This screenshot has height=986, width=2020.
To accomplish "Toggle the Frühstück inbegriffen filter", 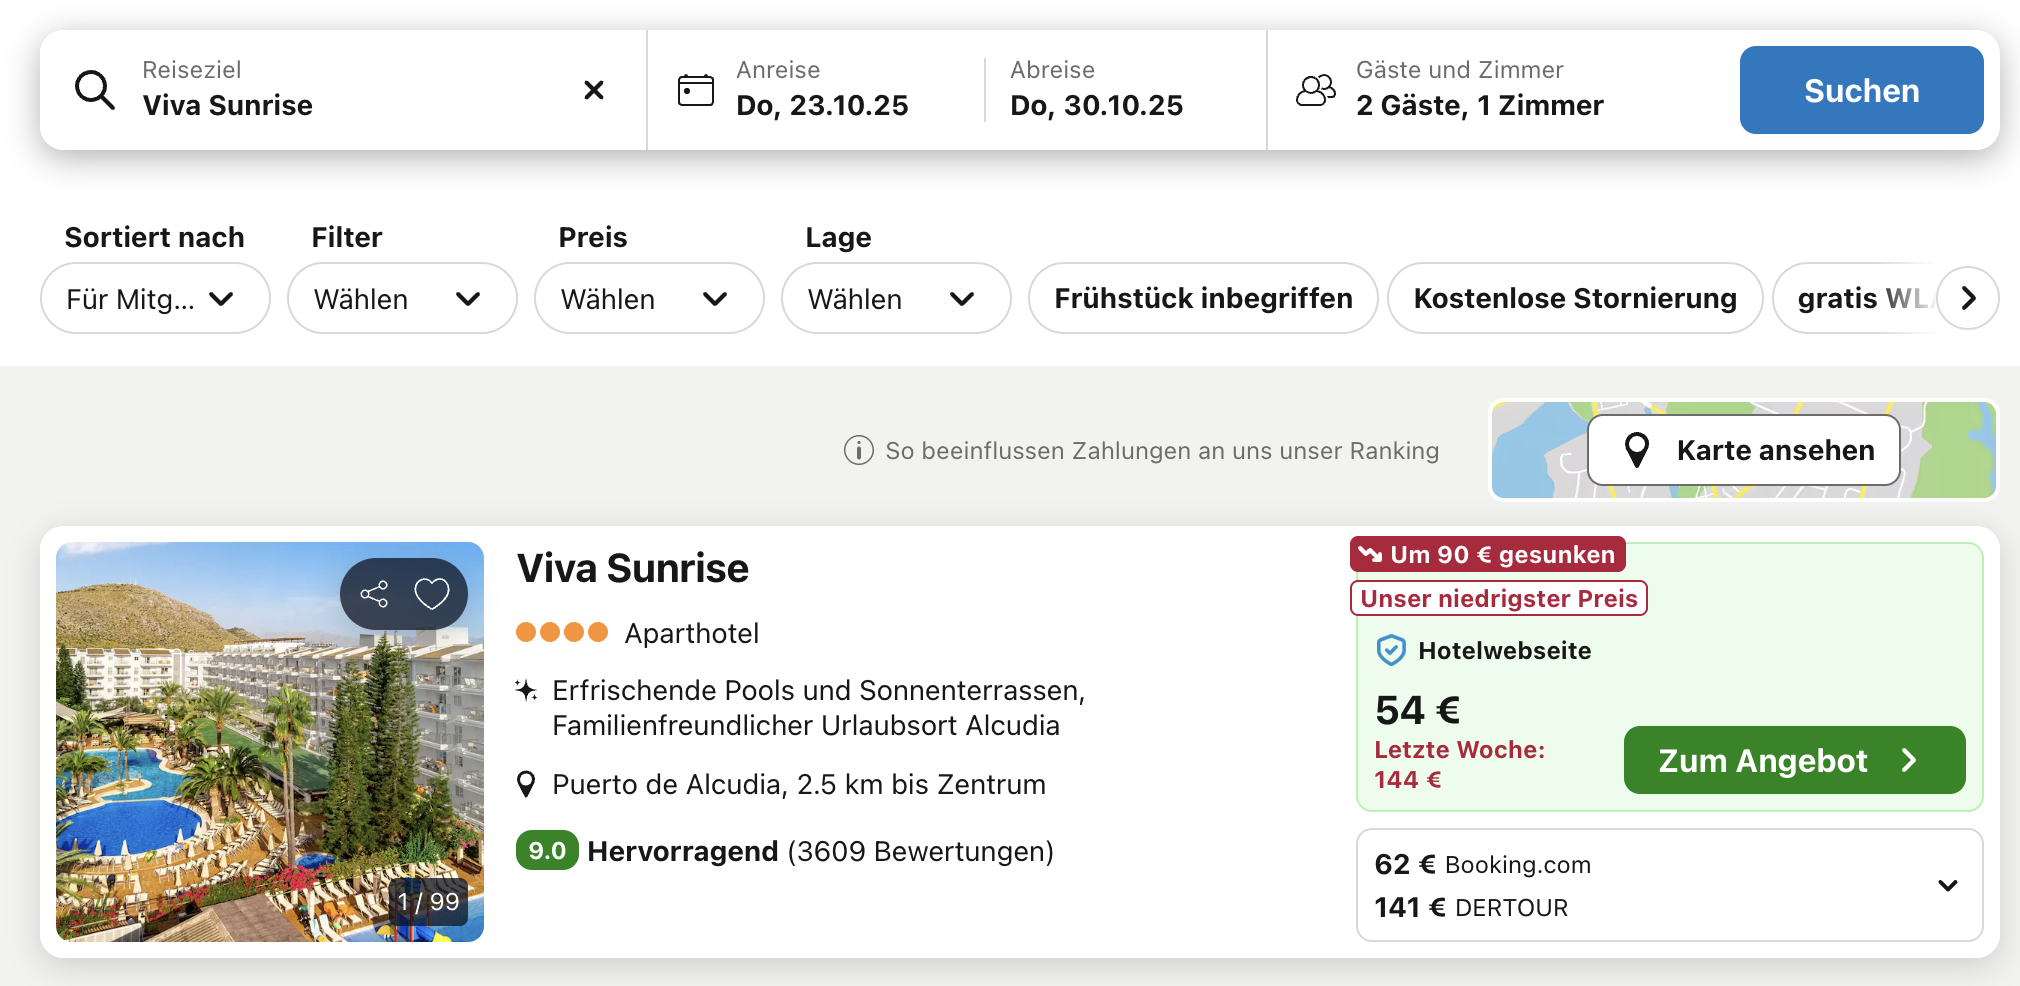I will click(x=1203, y=298).
